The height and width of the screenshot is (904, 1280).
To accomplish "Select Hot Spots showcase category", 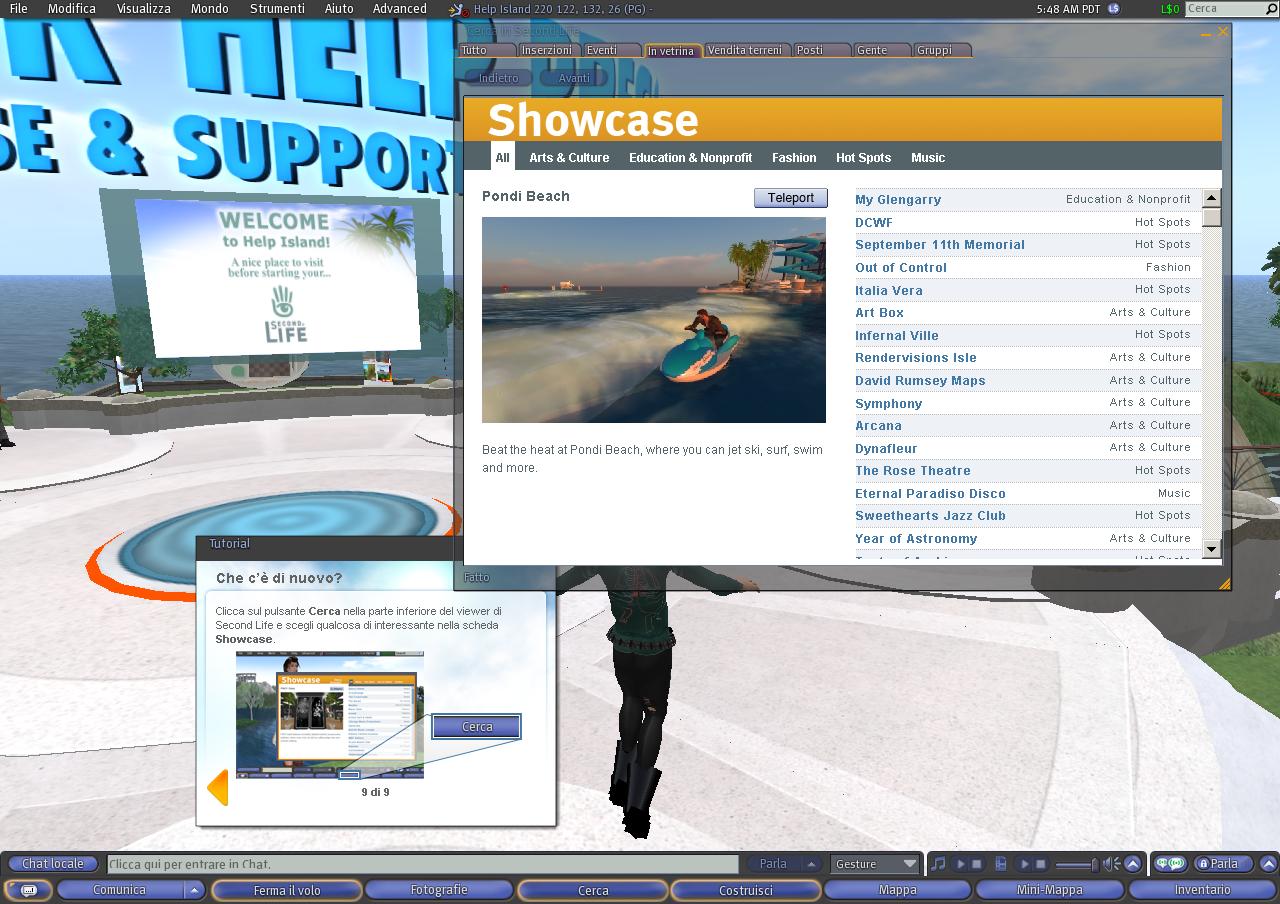I will pos(863,158).
